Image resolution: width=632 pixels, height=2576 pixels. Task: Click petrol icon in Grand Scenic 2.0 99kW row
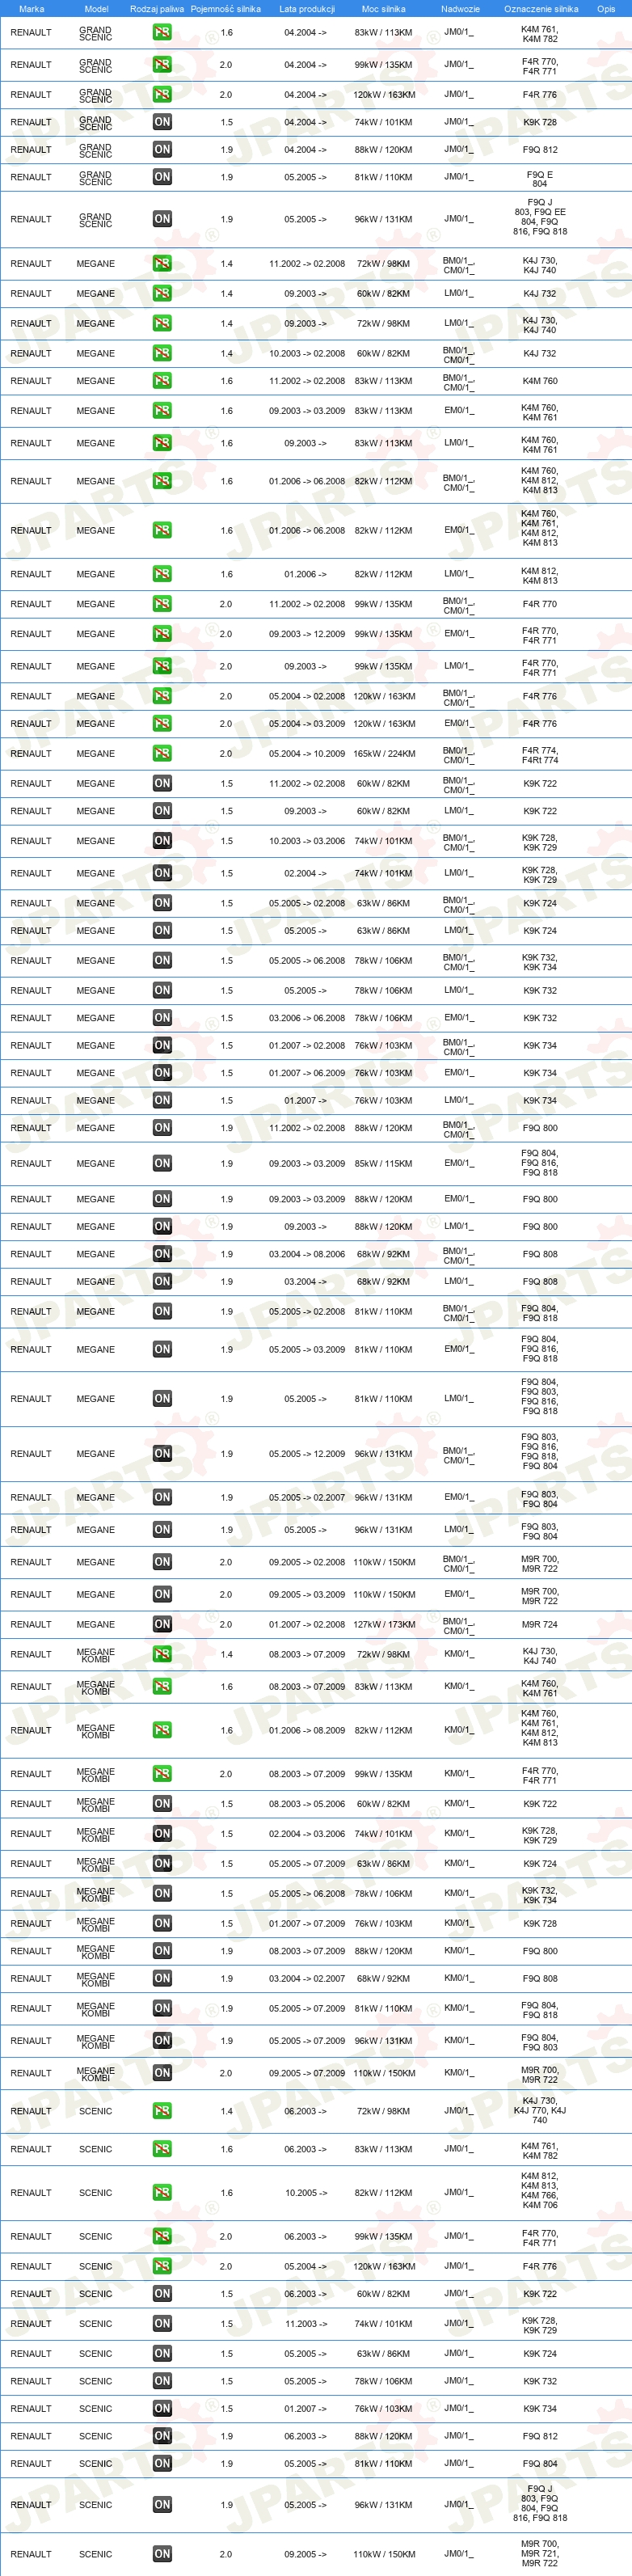click(162, 64)
